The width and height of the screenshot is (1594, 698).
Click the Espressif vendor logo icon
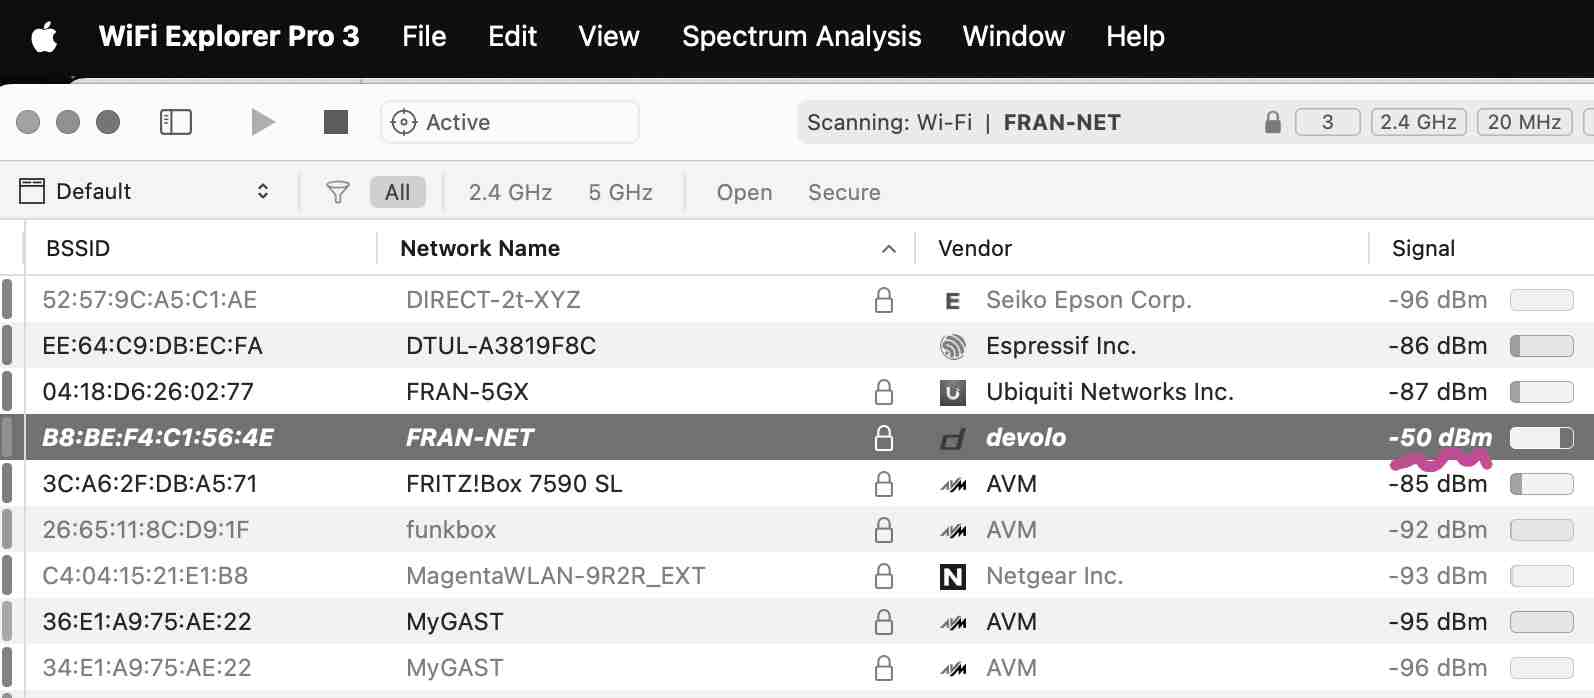click(953, 346)
